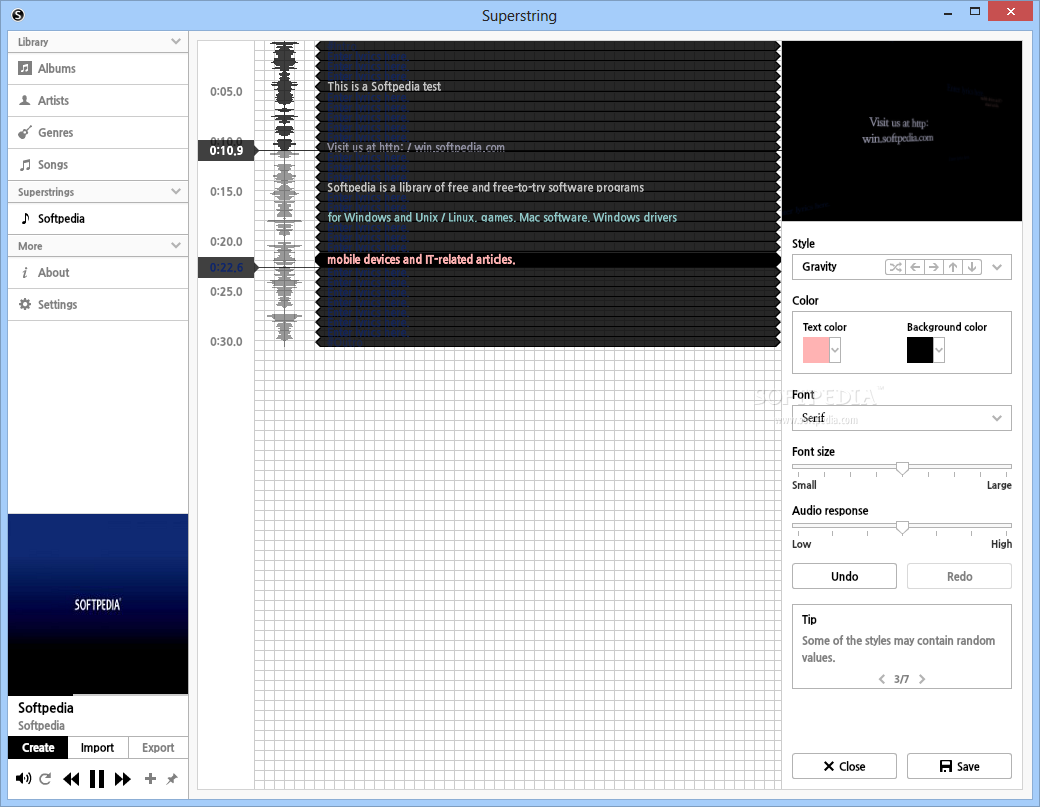Switch to the Import tab
Viewport: 1040px width, 807px height.
[98, 747]
